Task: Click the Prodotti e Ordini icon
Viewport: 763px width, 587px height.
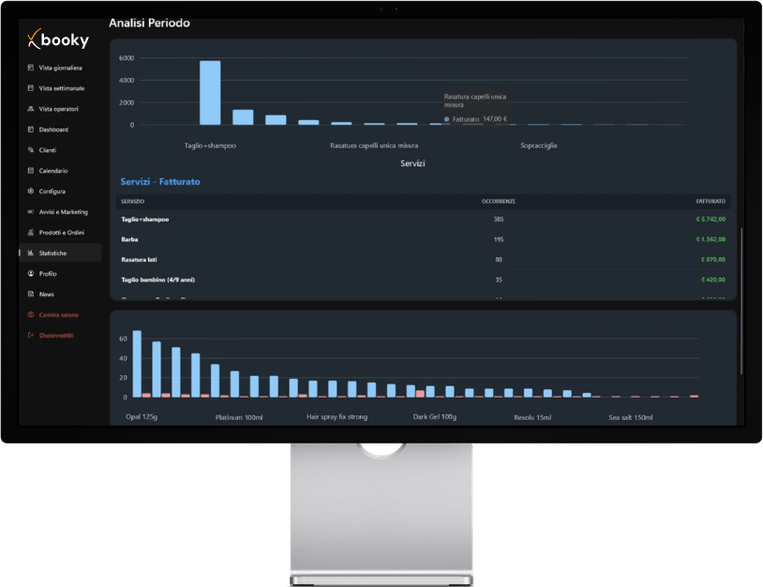Action: tap(31, 232)
